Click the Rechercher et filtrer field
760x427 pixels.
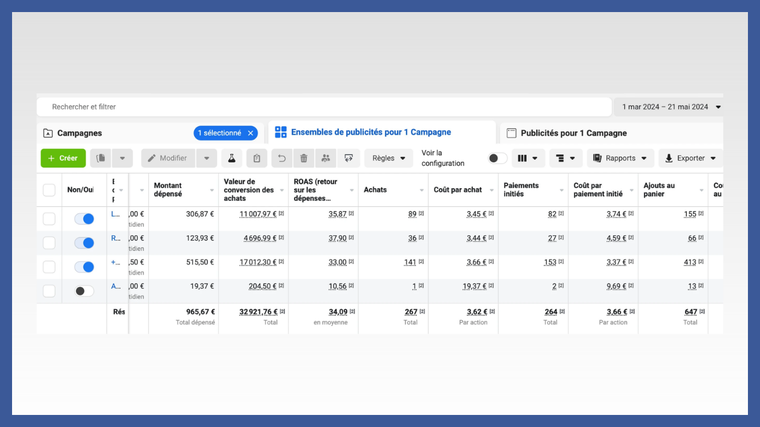coord(324,107)
